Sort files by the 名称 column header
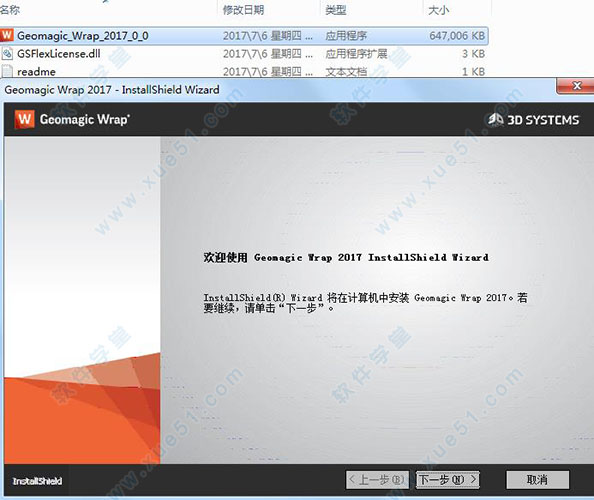The width and height of the screenshot is (594, 500). tap(10, 10)
